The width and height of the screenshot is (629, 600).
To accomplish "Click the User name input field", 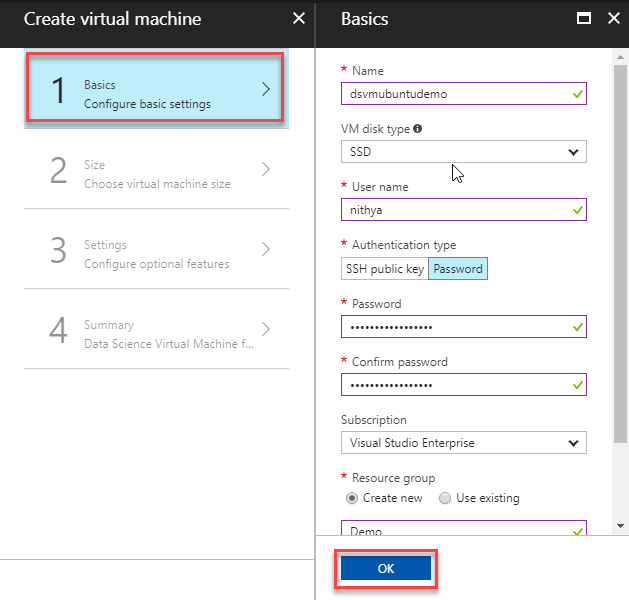I will 455,210.
